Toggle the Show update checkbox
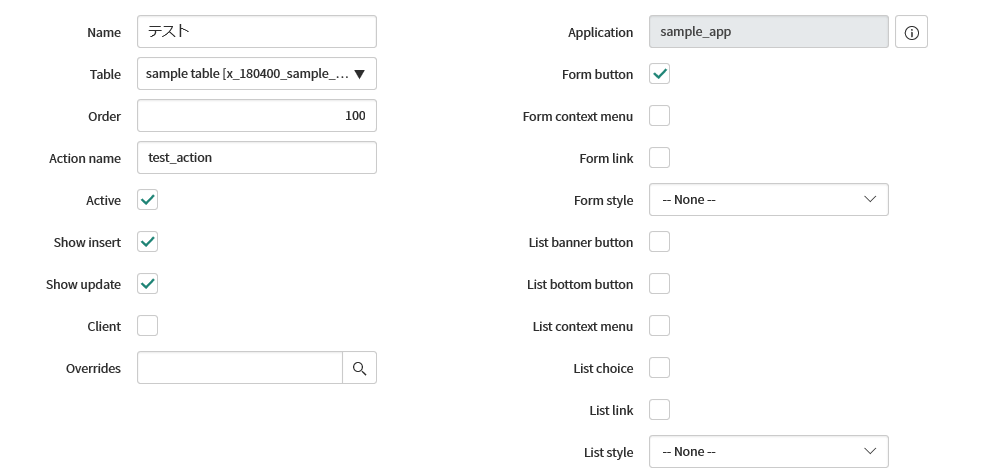The image size is (1008, 470). pos(147,284)
